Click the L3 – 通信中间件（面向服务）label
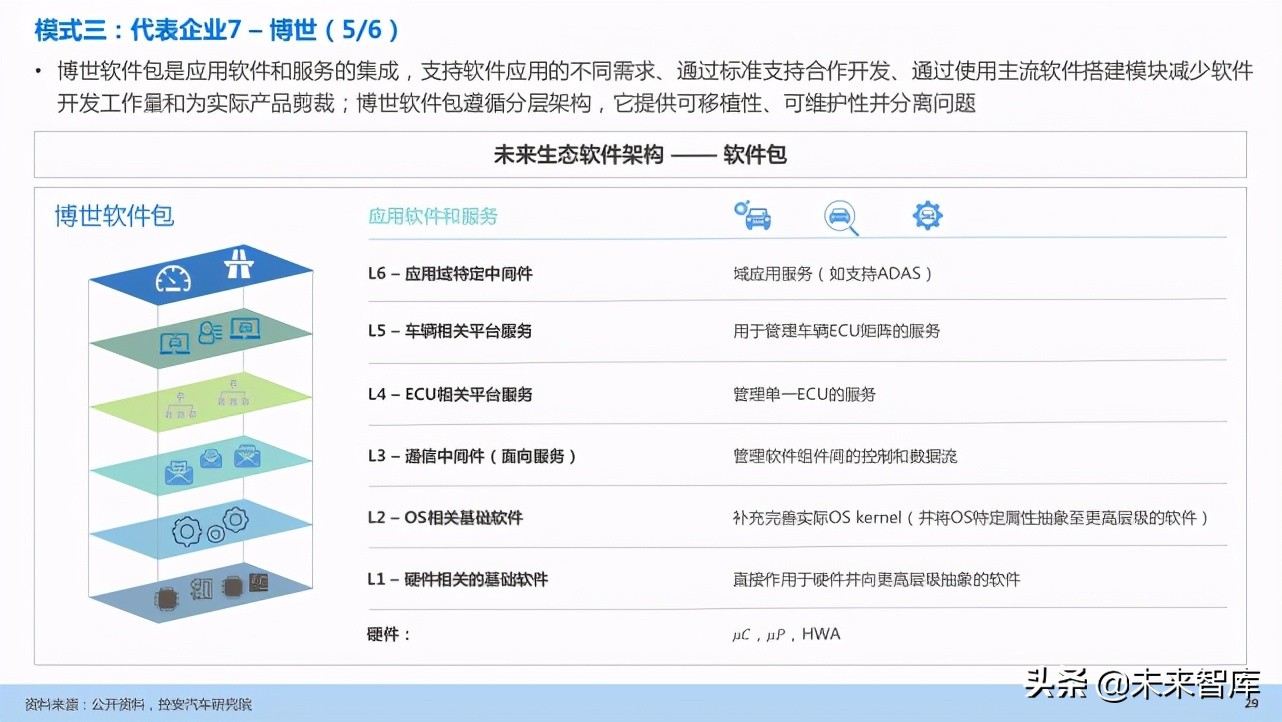This screenshot has height=722, width=1282. point(473,456)
